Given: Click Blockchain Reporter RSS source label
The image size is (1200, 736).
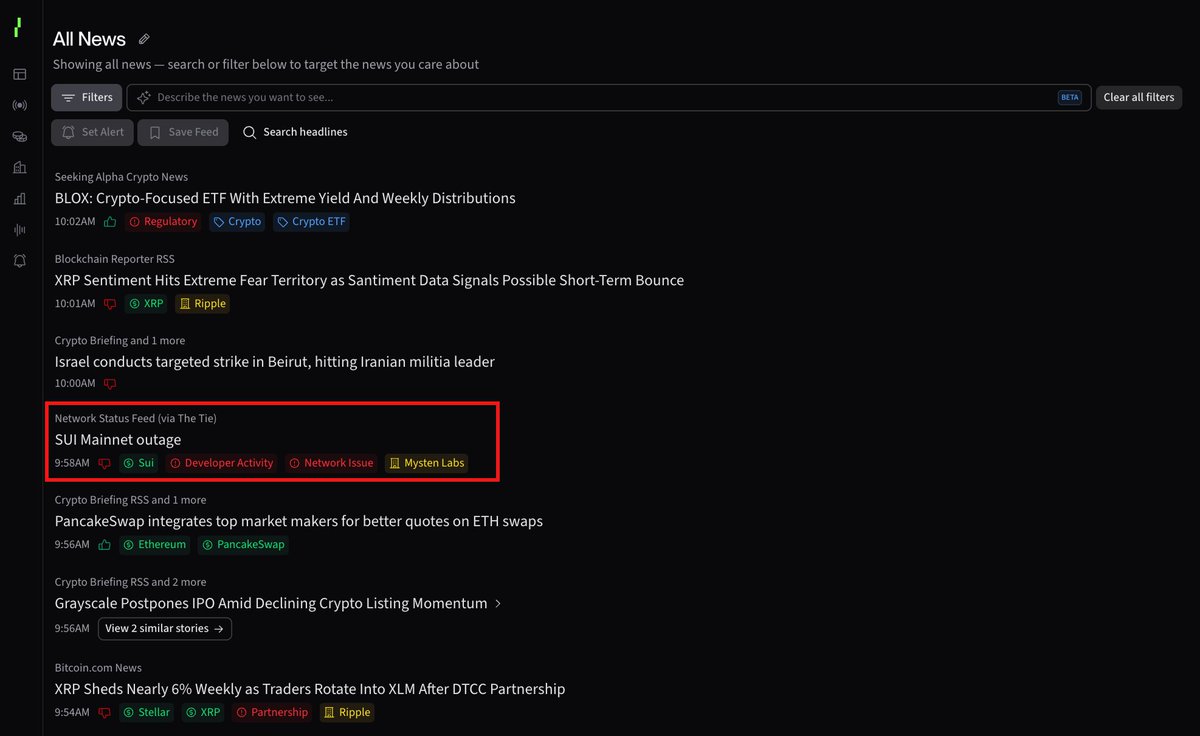Looking at the screenshot, I should [x=115, y=259].
